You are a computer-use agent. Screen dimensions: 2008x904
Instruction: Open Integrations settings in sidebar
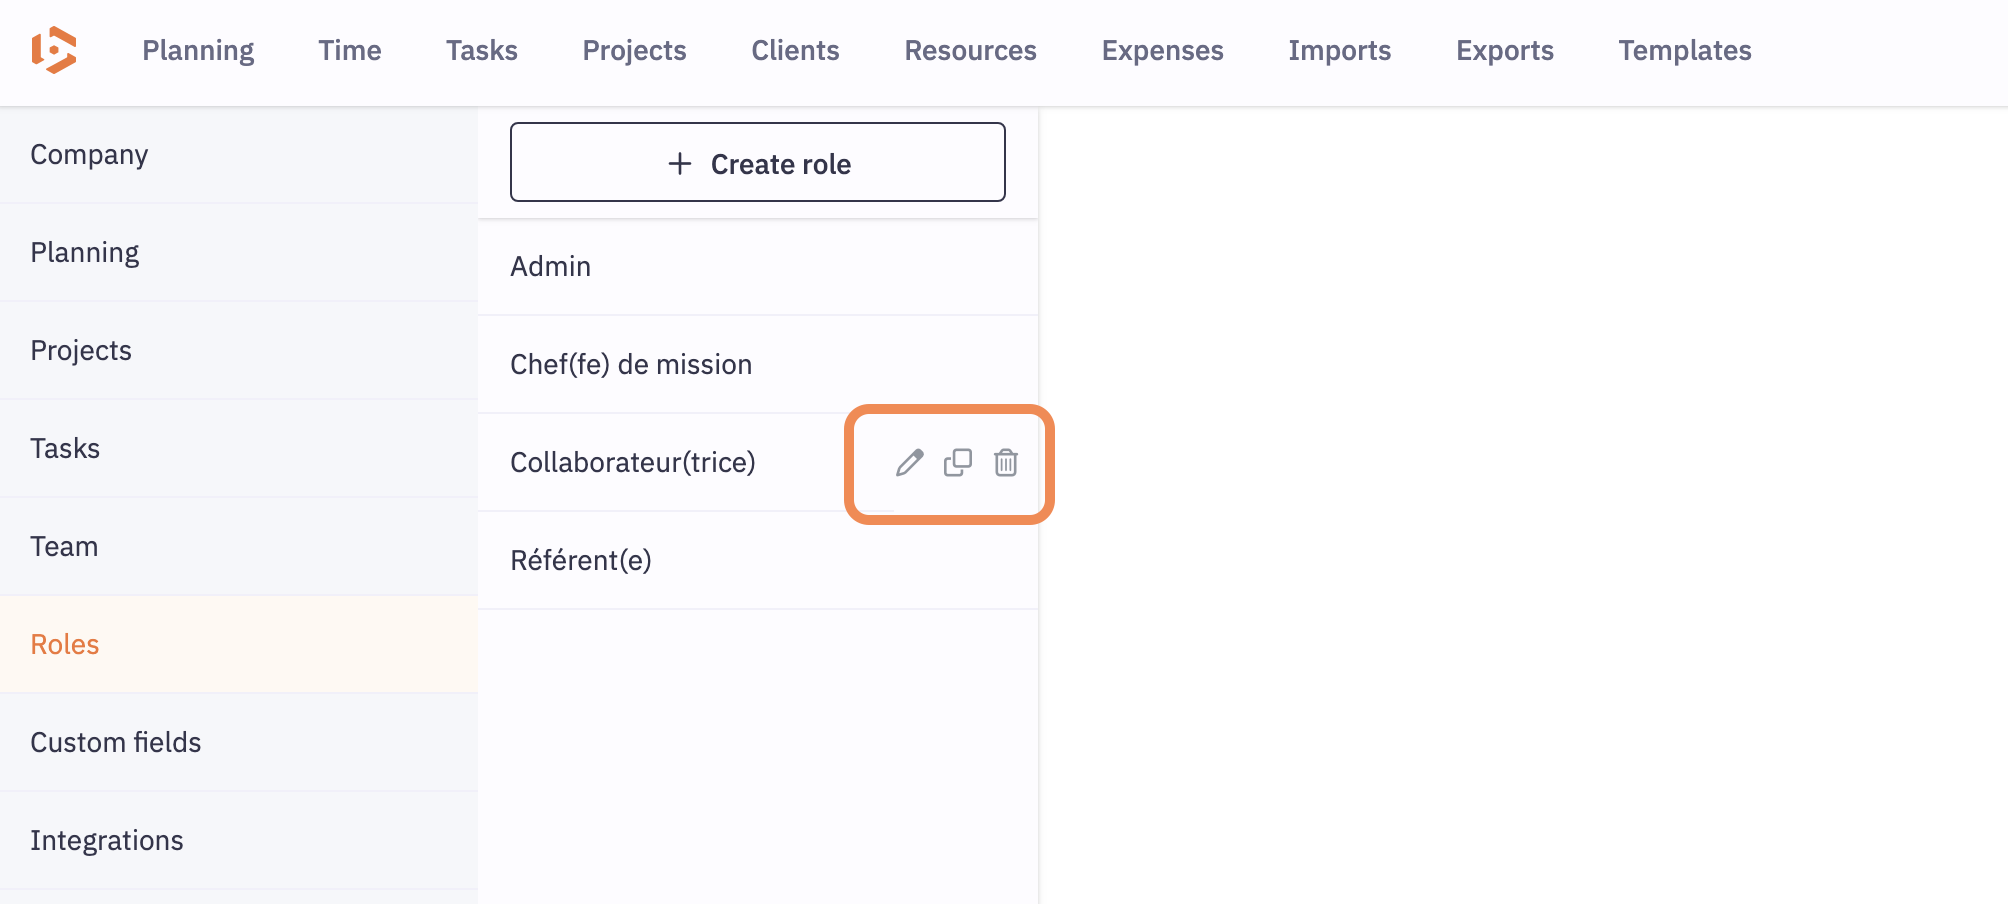(x=107, y=840)
